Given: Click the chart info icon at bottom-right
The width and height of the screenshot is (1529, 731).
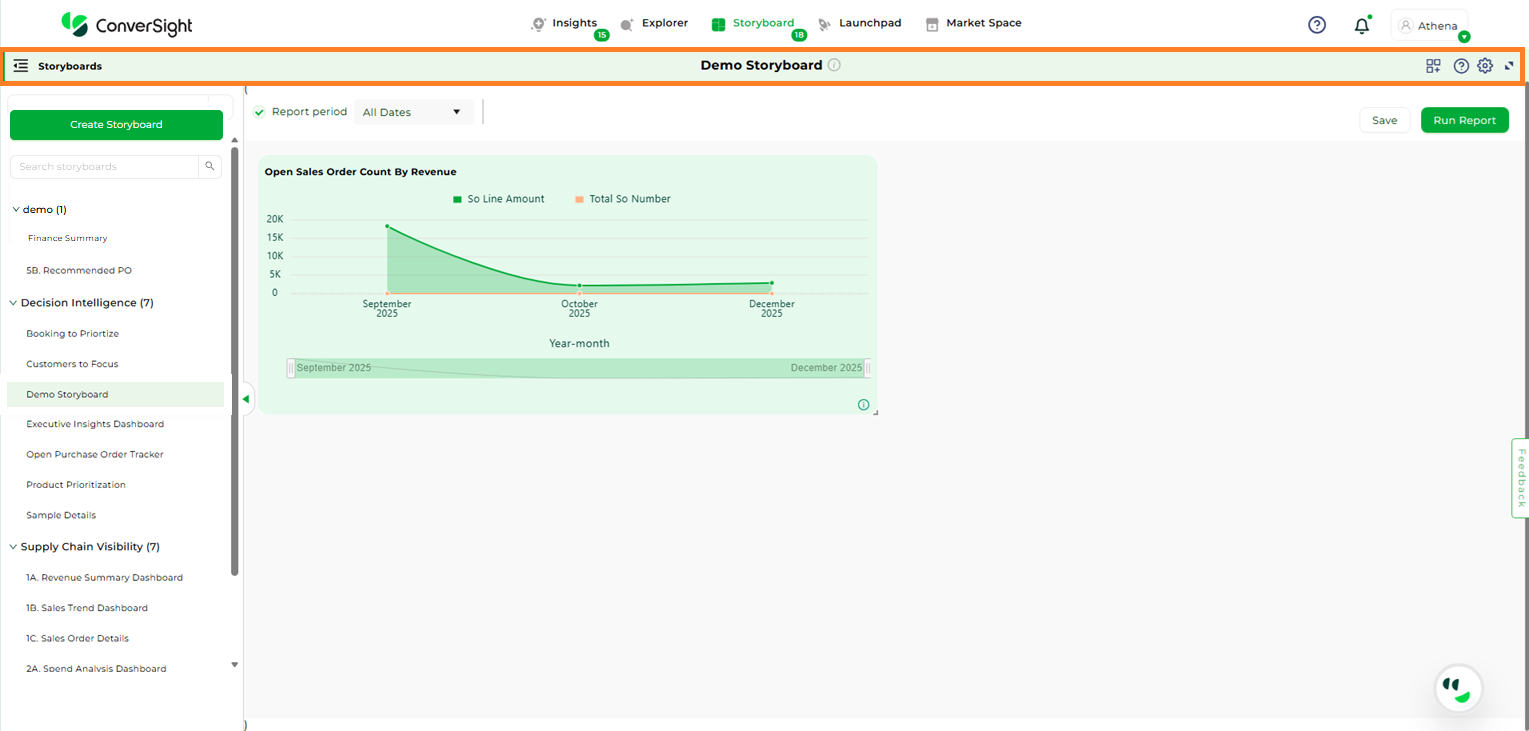Looking at the screenshot, I should (x=863, y=405).
